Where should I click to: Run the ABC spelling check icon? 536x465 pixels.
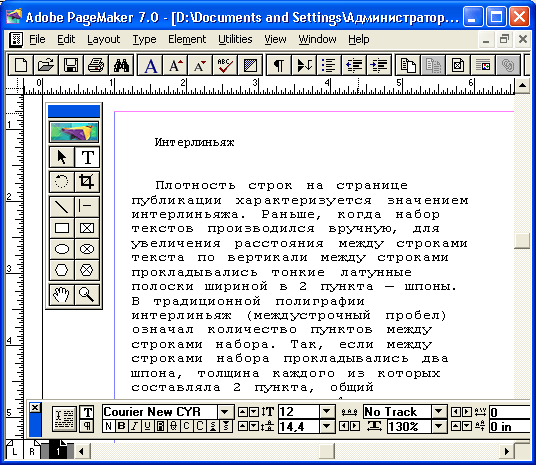point(225,65)
